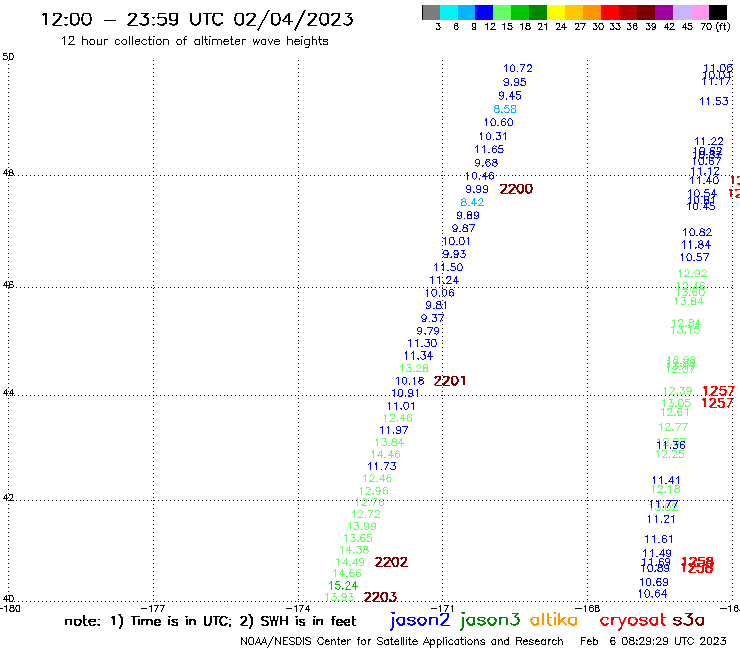
Task: Select wave height value 10.60
Action: pyautogui.click(x=498, y=122)
